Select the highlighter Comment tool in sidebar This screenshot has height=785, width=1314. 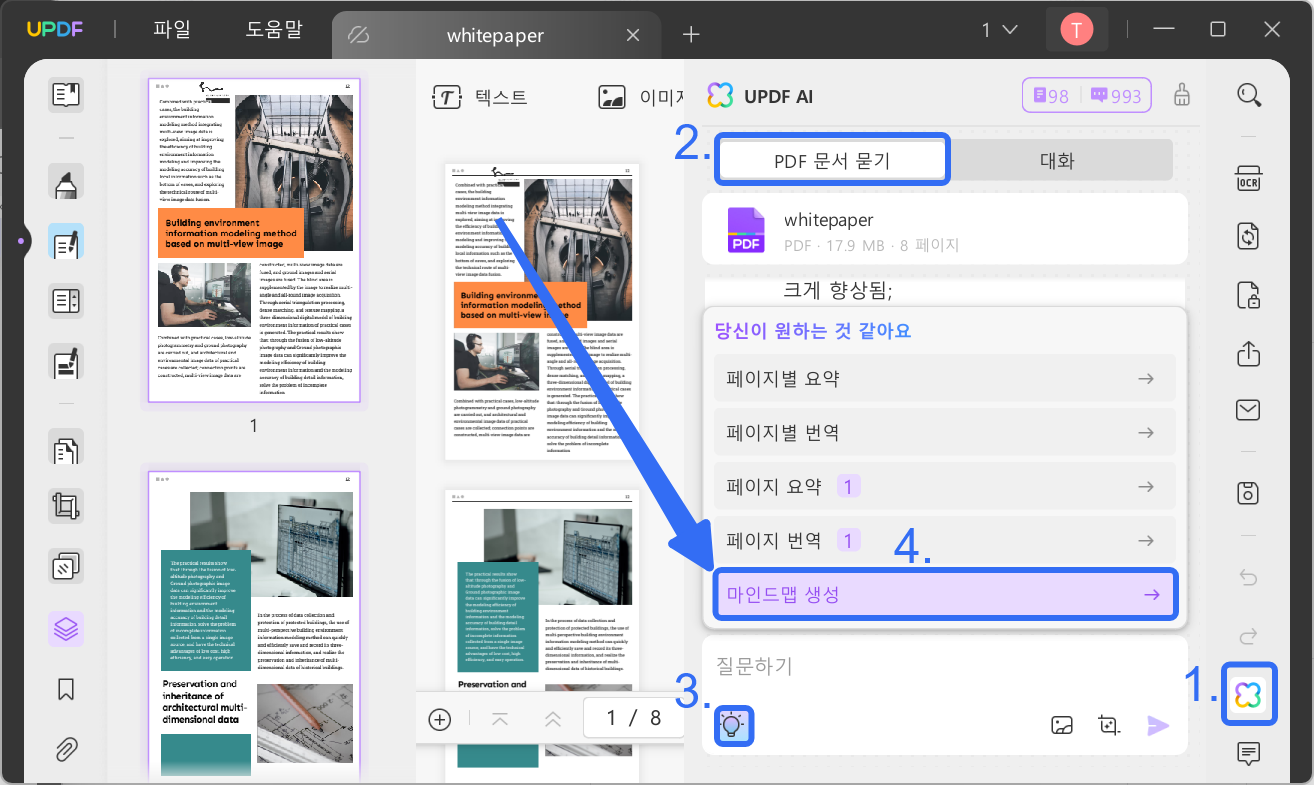pyautogui.click(x=66, y=183)
